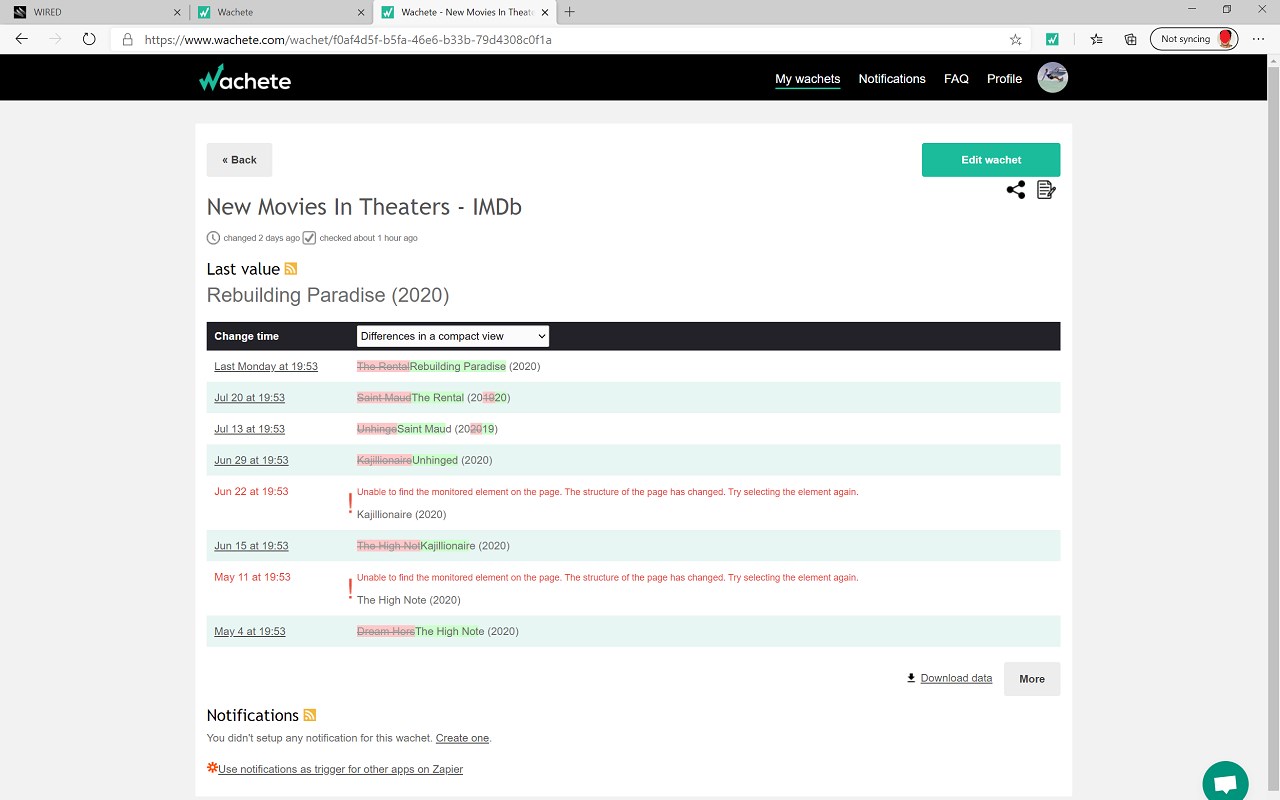Open browser collections icon
Image resolution: width=1280 pixels, height=800 pixels.
pos(1131,39)
